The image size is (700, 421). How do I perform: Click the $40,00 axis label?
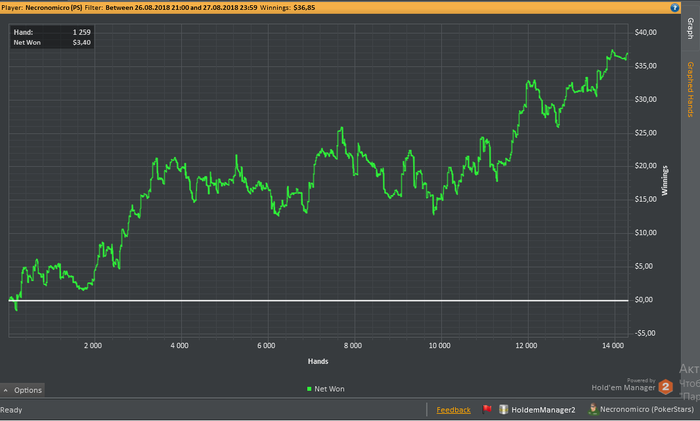pos(646,32)
